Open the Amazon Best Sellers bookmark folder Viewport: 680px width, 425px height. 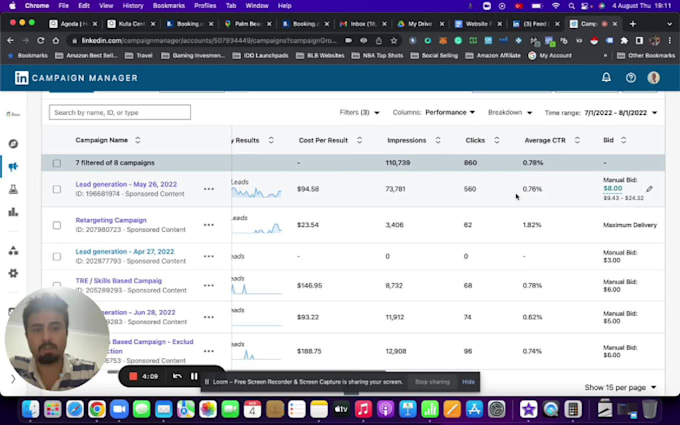(x=87, y=56)
